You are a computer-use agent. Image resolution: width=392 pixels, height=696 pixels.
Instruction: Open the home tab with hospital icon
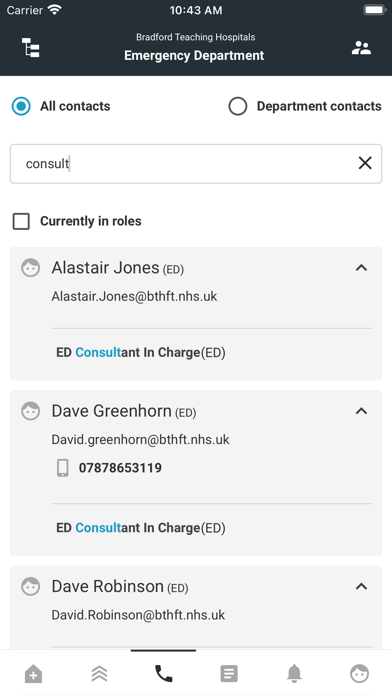pyautogui.click(x=33, y=674)
